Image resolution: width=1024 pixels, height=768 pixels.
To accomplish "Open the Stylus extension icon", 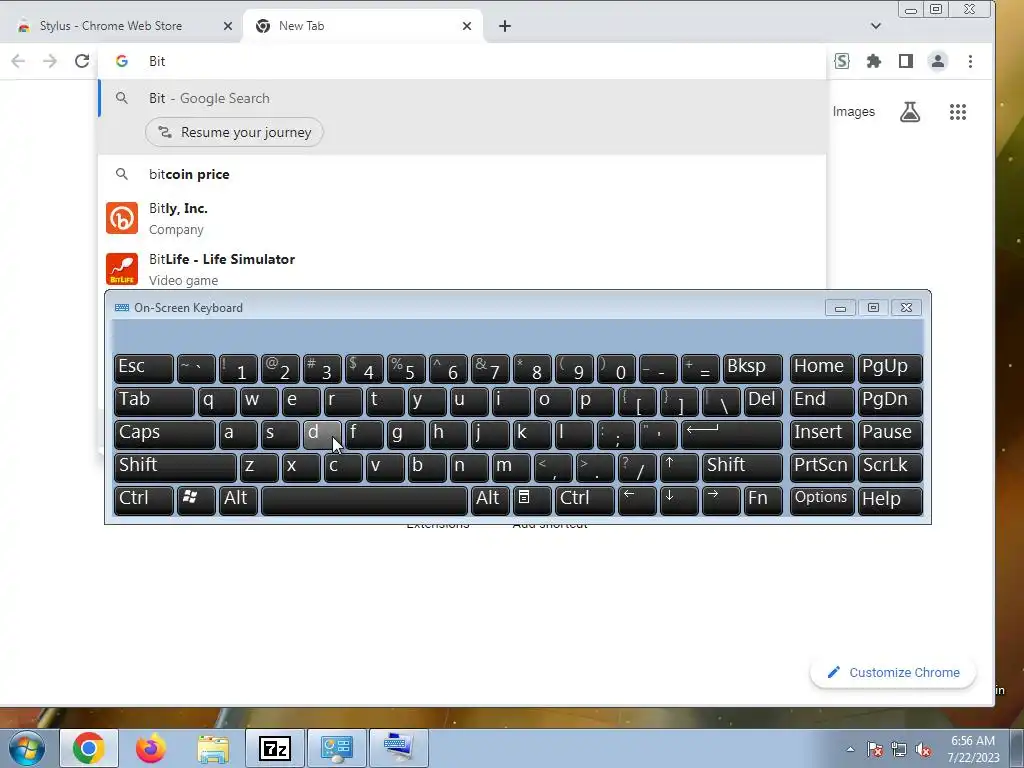I will click(x=842, y=61).
